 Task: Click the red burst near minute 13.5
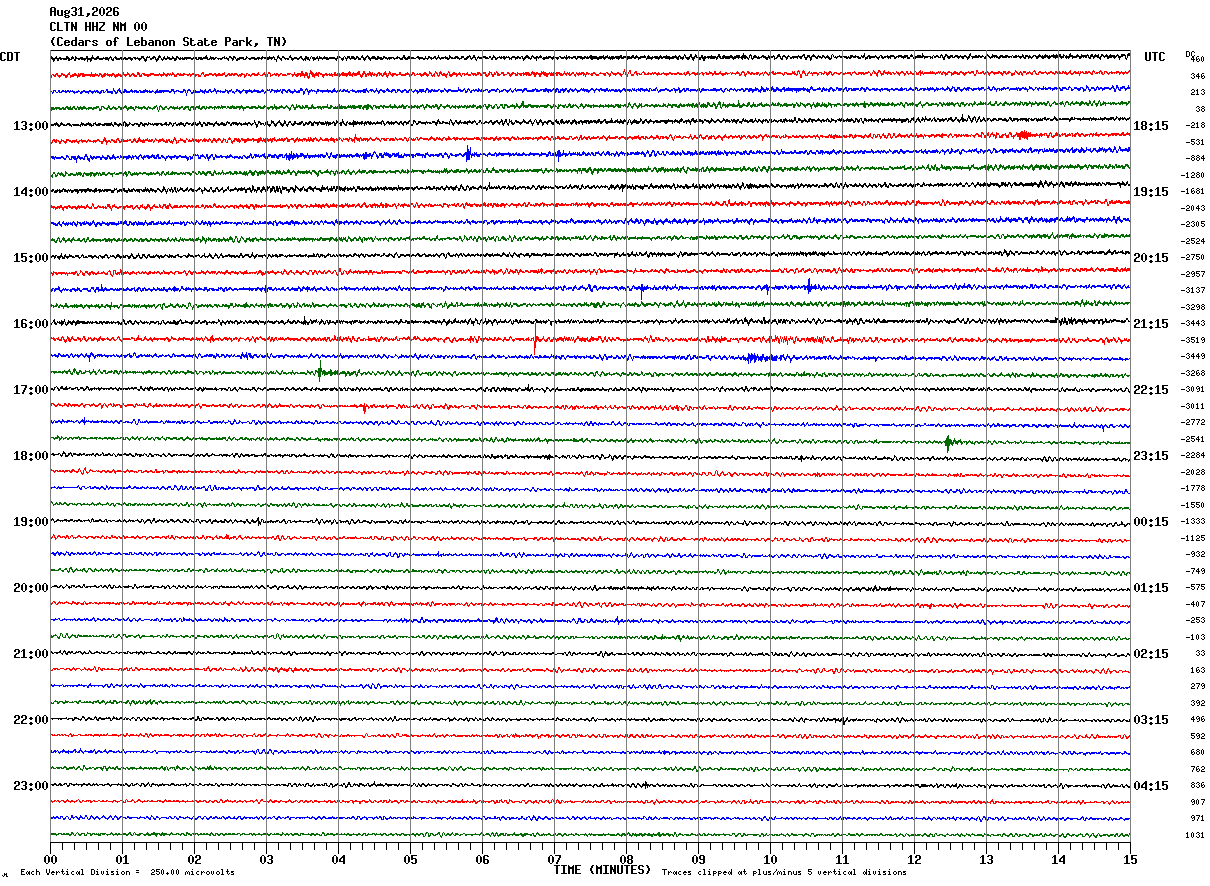pyautogui.click(x=1022, y=135)
